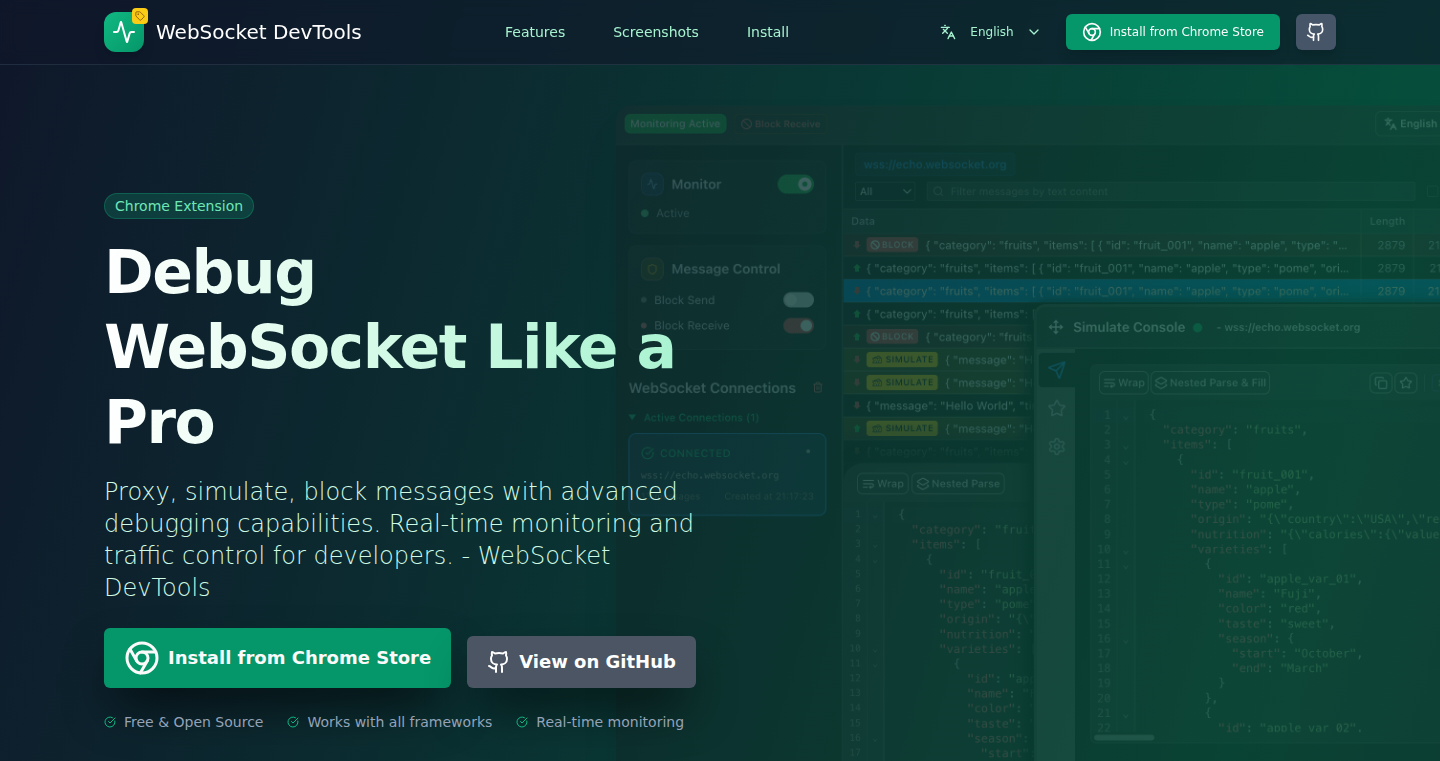The height and width of the screenshot is (761, 1440).
Task: Click trash icon beside WebSocket Connections
Action: click(x=817, y=388)
